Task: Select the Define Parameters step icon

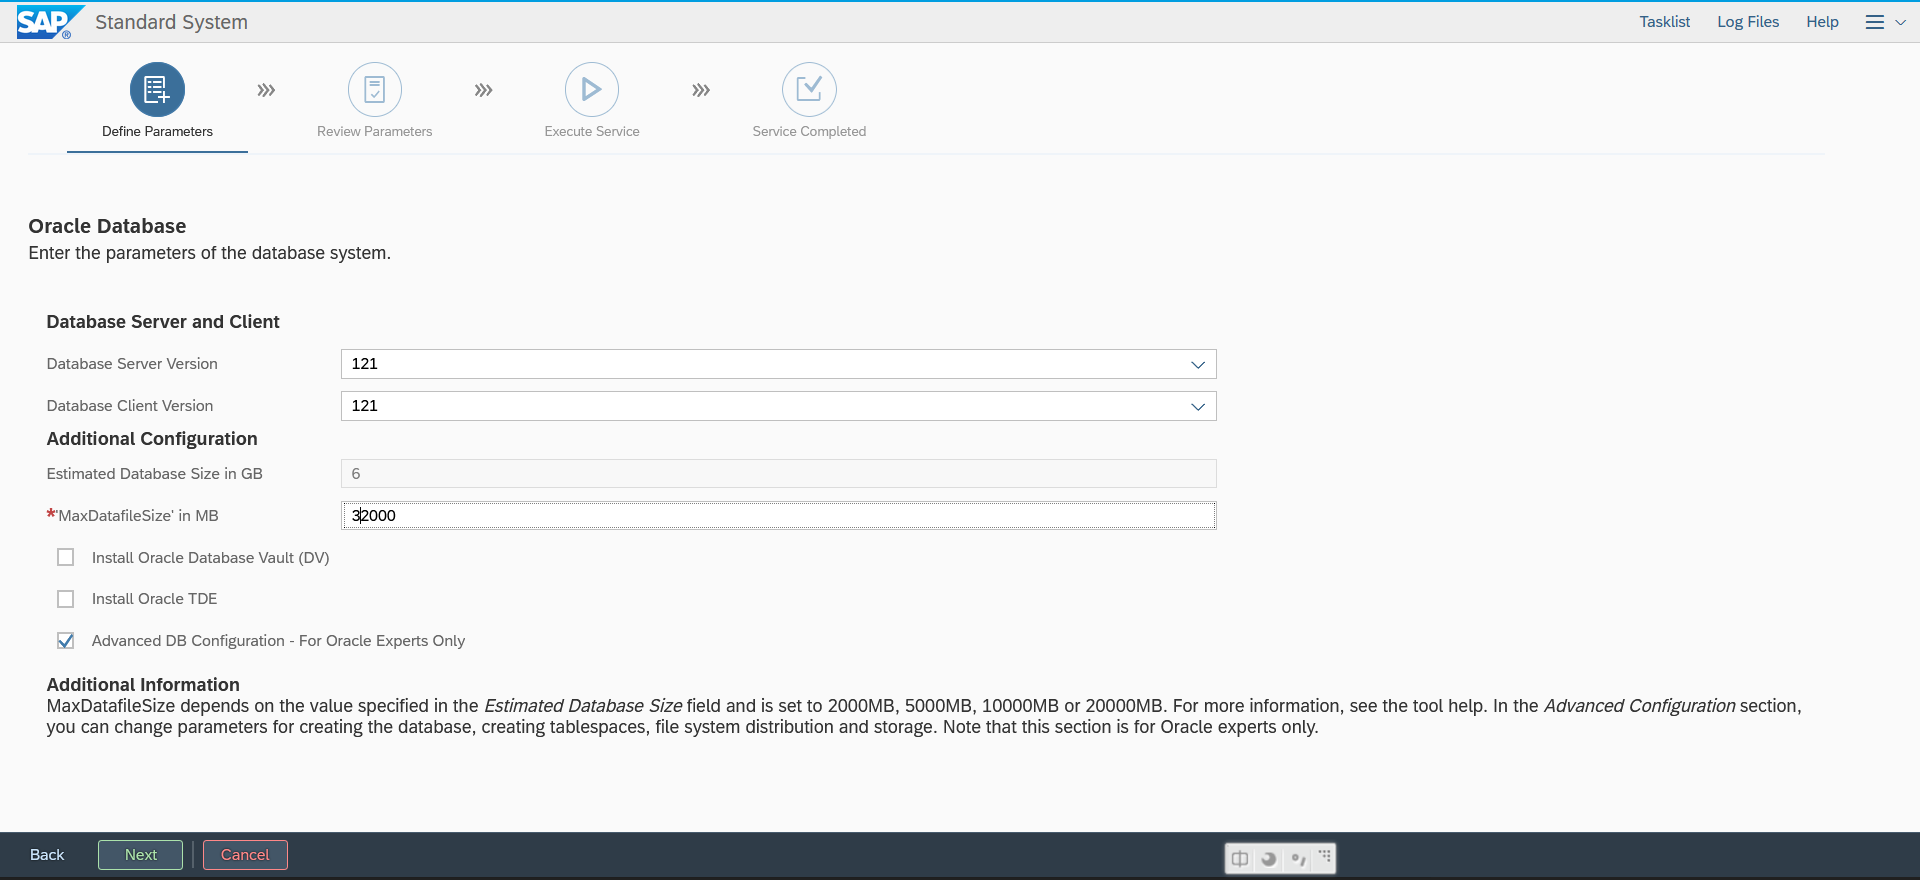Action: click(x=157, y=90)
